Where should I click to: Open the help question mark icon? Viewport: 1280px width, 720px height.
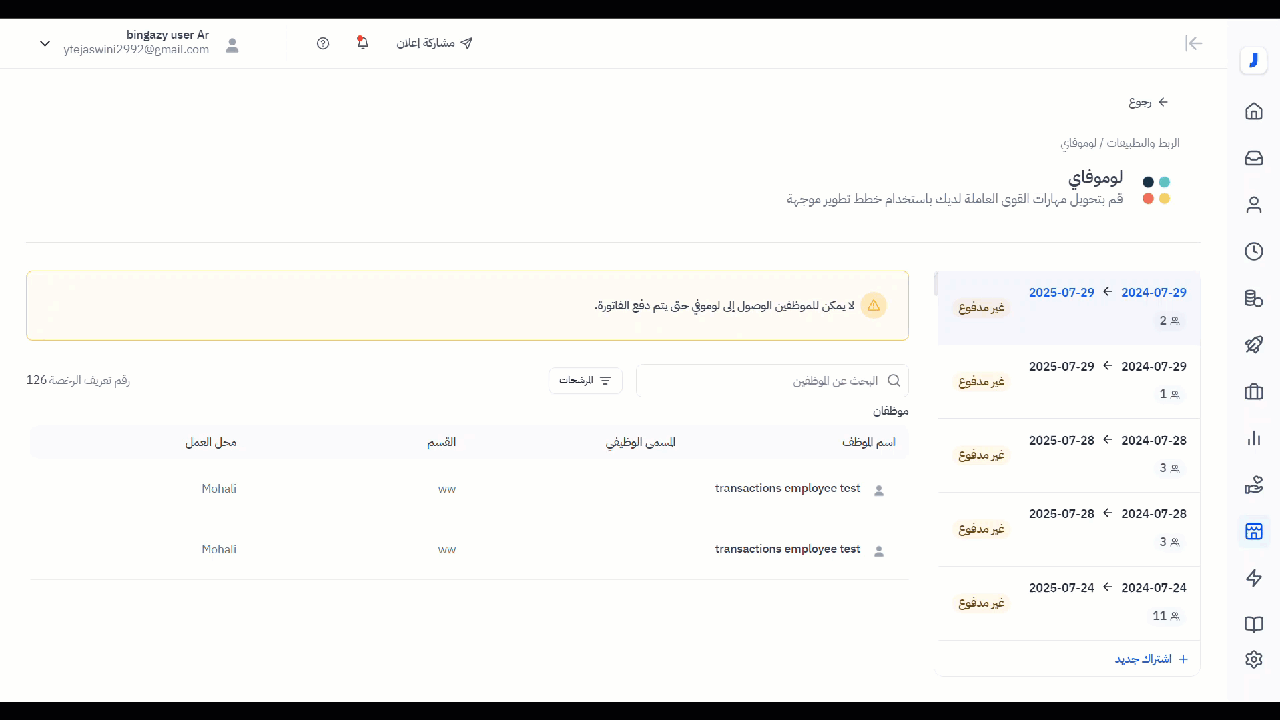(x=323, y=44)
